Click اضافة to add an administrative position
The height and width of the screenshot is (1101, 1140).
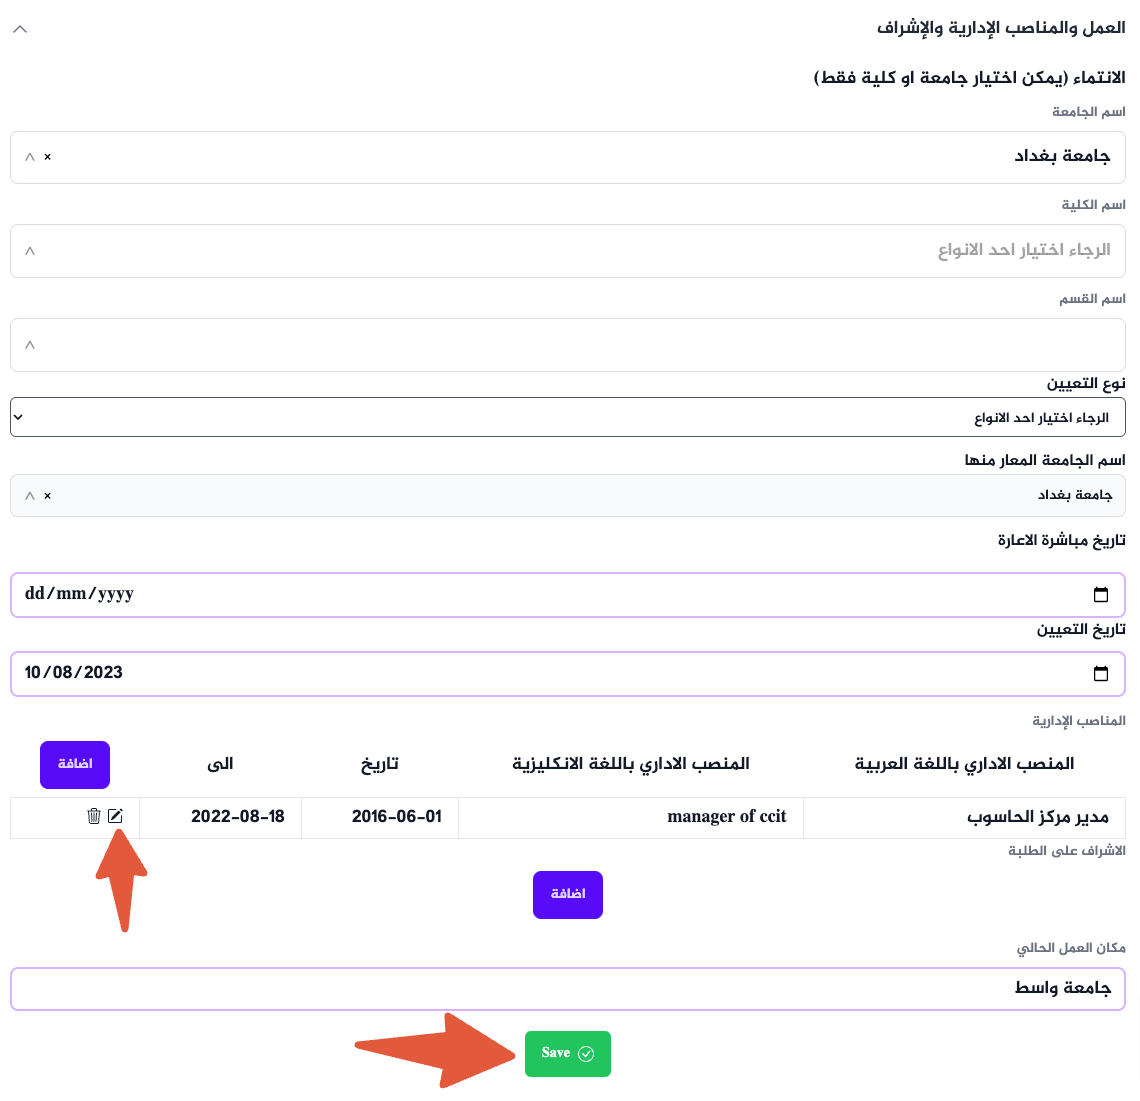74,765
